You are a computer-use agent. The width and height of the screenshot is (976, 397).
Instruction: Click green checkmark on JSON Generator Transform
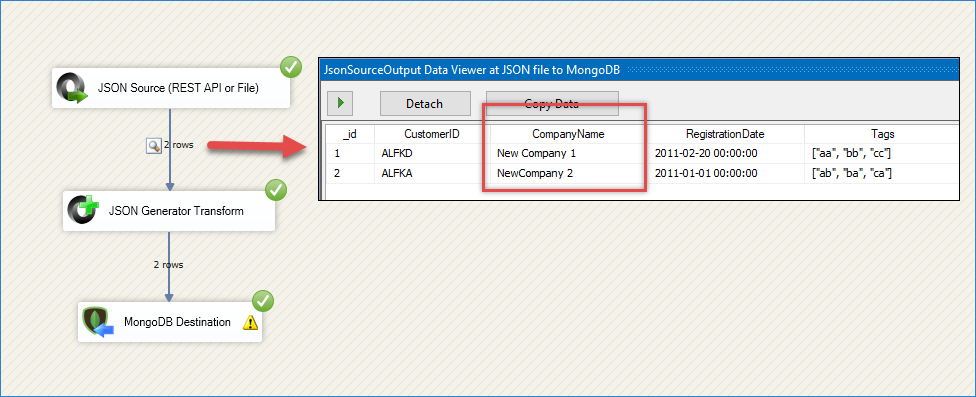tap(276, 190)
